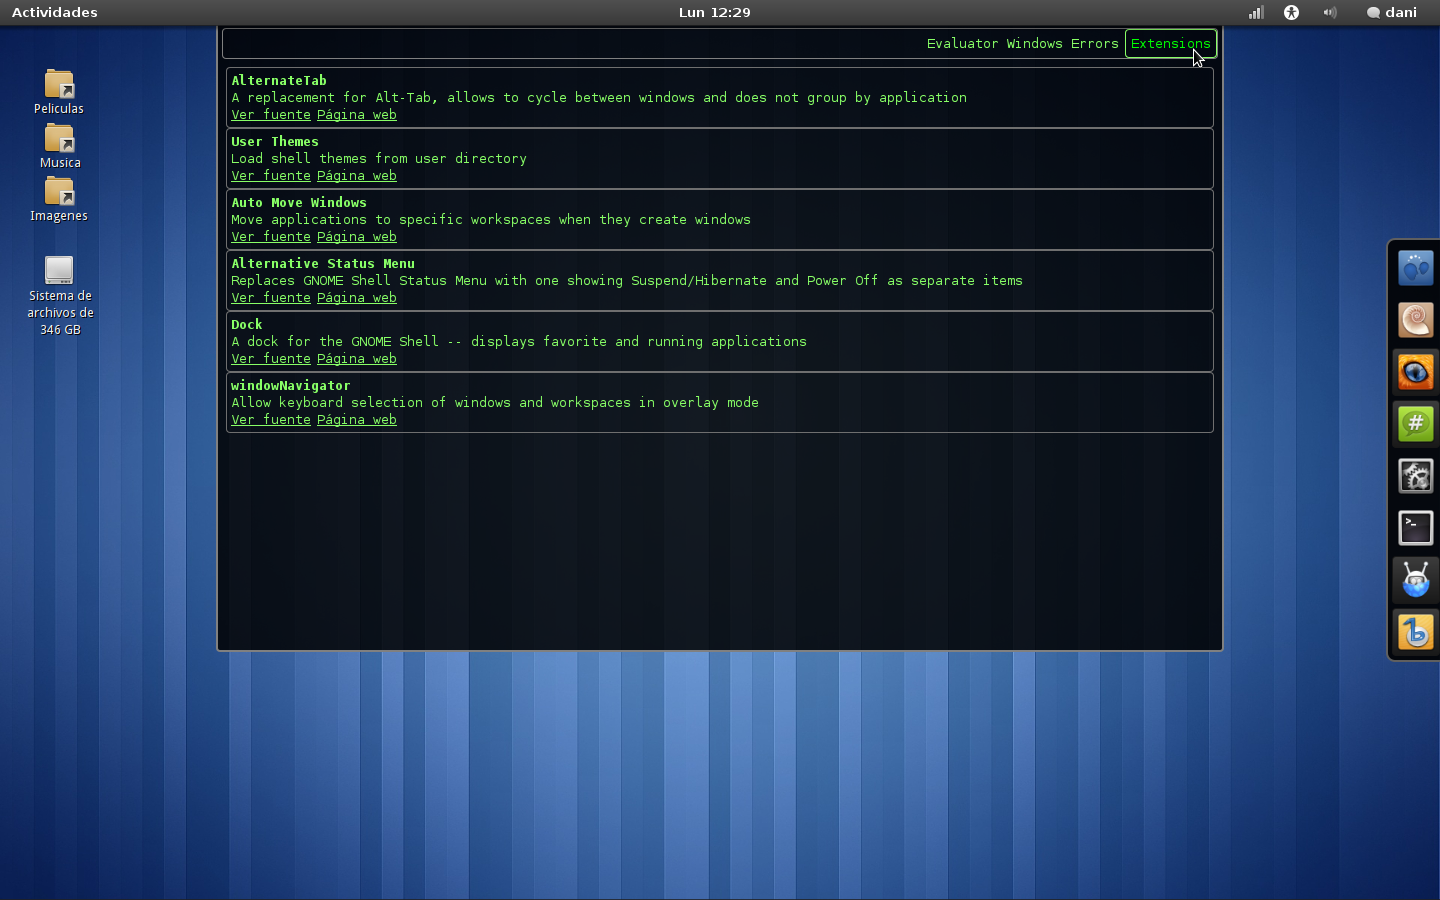Click 'Ver fuente' for User Themes
1440x900 pixels.
pos(271,176)
